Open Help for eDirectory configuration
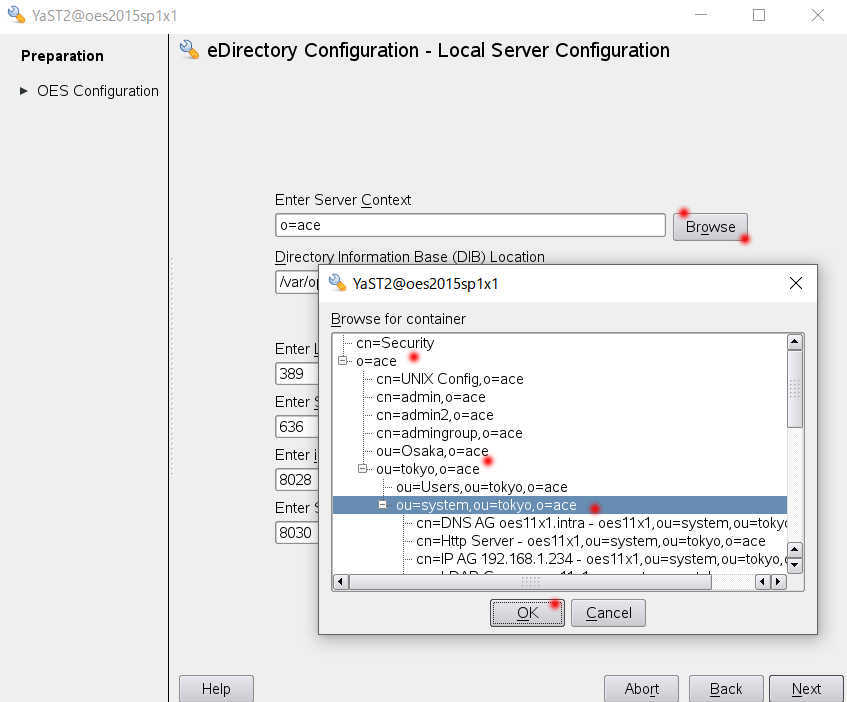Image resolution: width=847 pixels, height=702 pixels. (x=216, y=688)
